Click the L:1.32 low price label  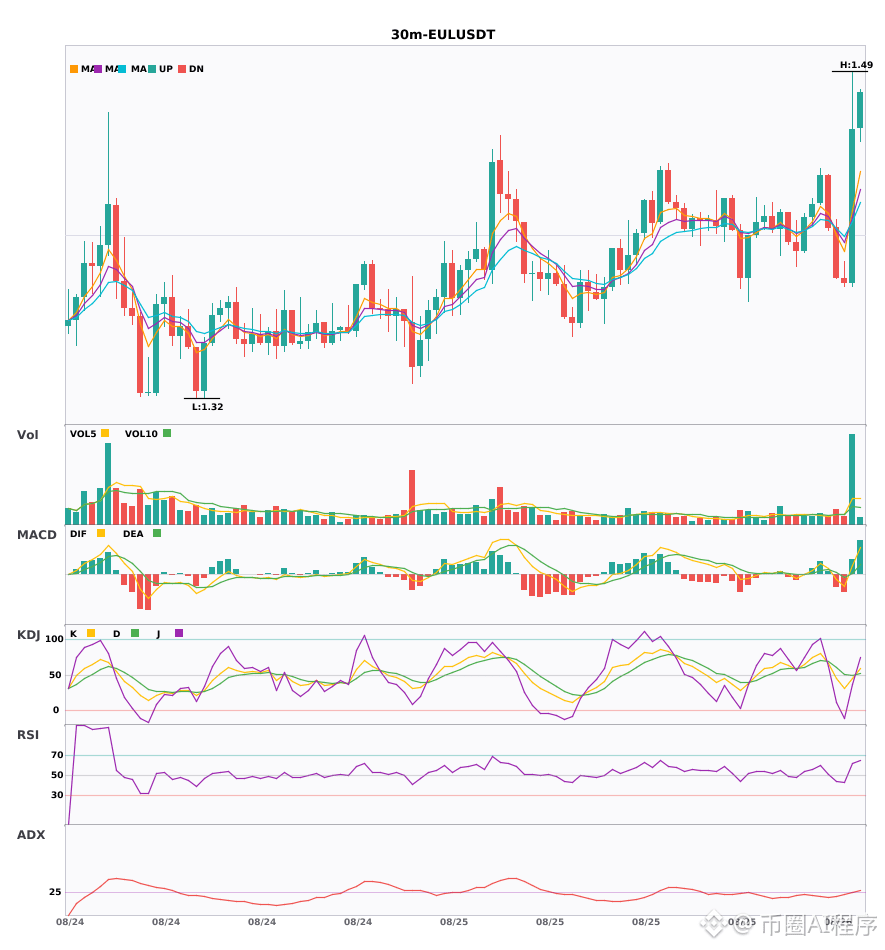(x=208, y=407)
